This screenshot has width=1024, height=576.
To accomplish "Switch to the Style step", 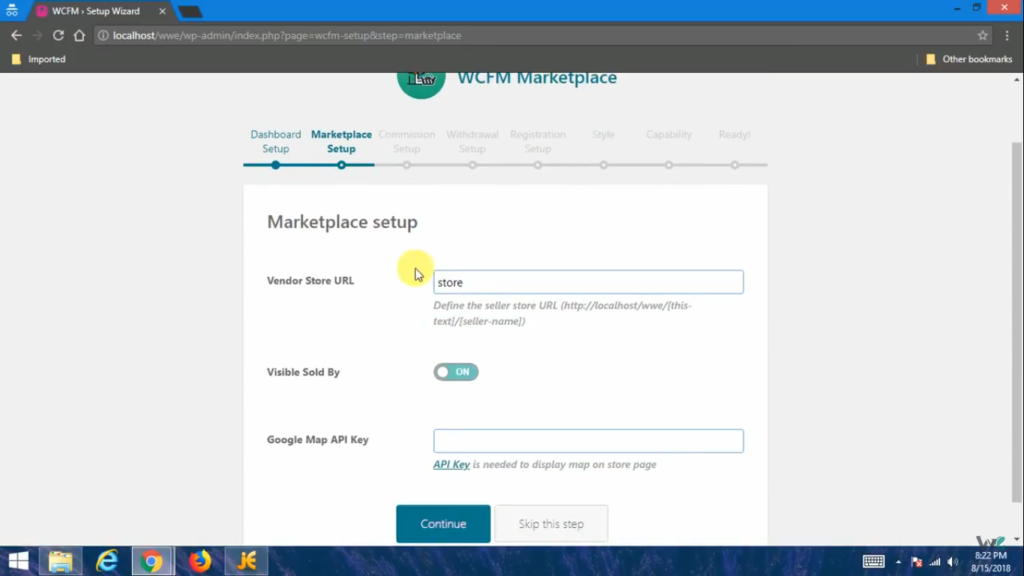I will 603,135.
